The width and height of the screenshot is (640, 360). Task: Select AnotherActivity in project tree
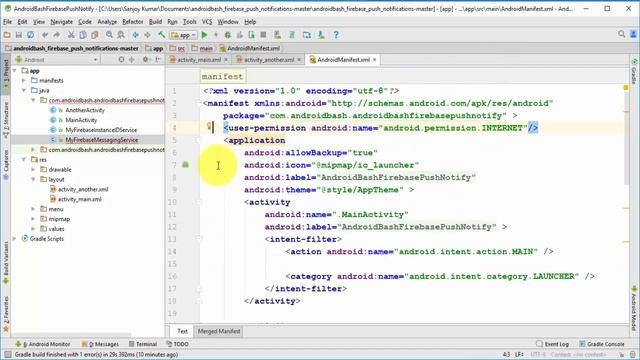coord(85,110)
